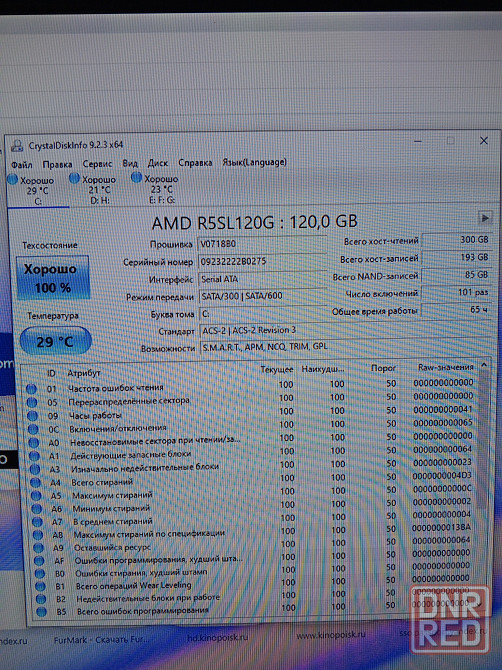Select the Частота ошибок чтения row
502x670 pixels.
tap(250, 386)
